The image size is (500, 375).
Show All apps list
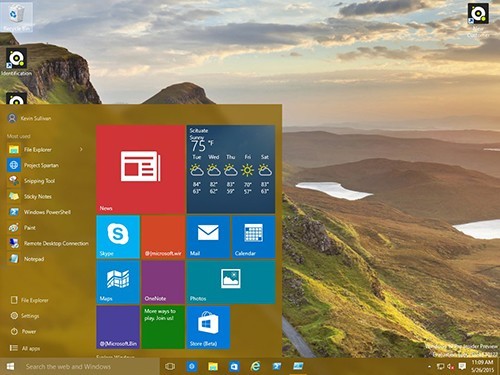point(25,348)
